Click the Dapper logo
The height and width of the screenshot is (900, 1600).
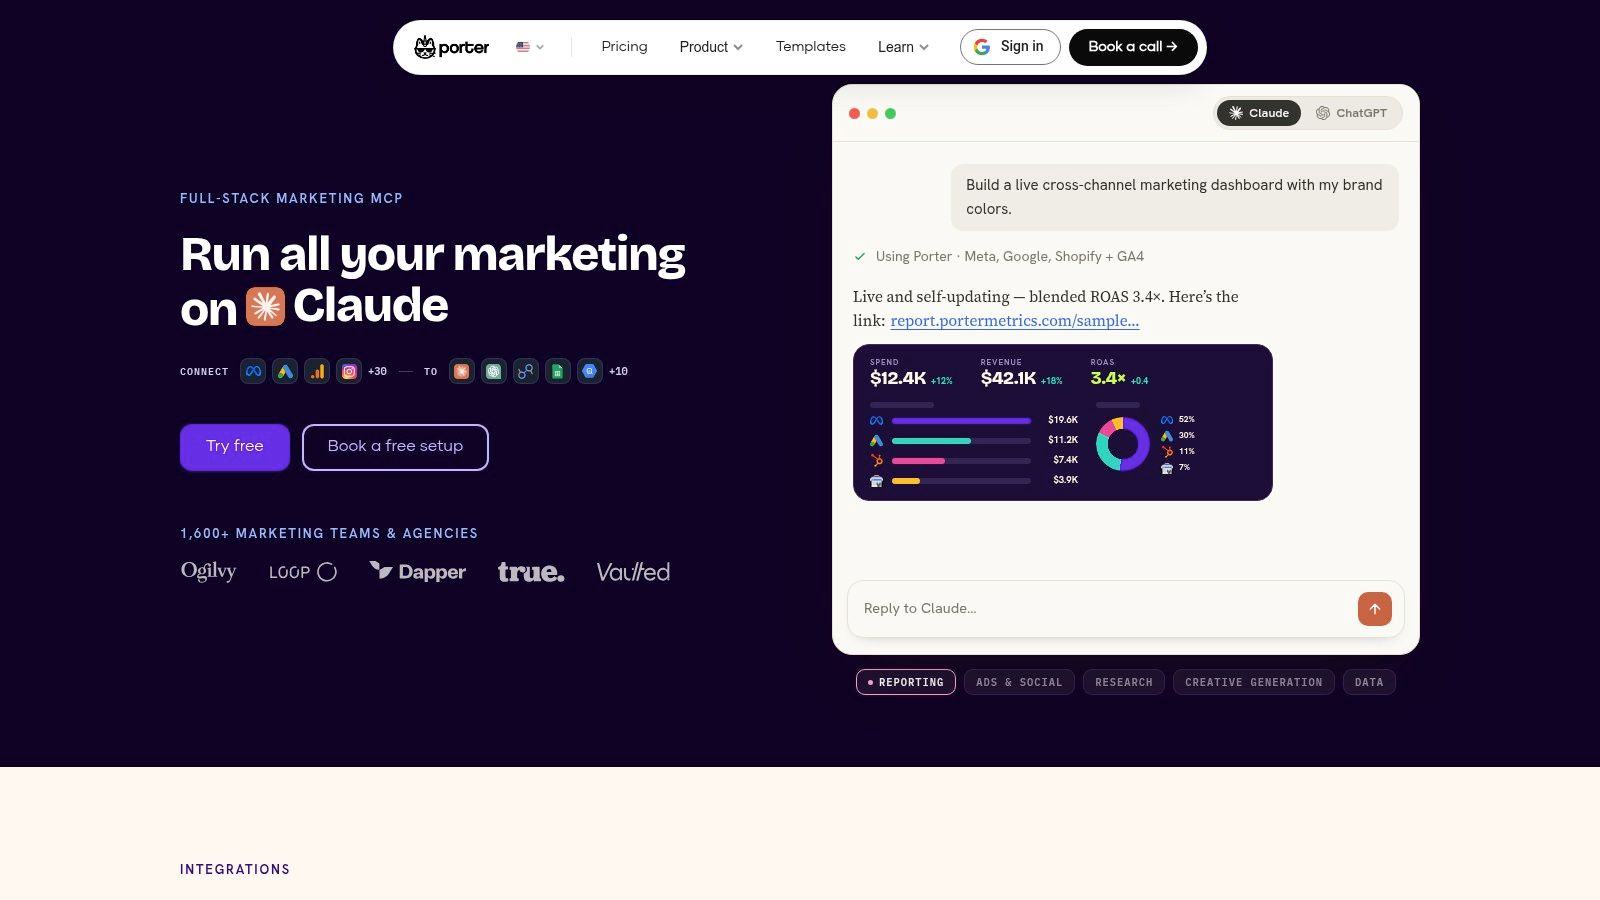click(417, 571)
